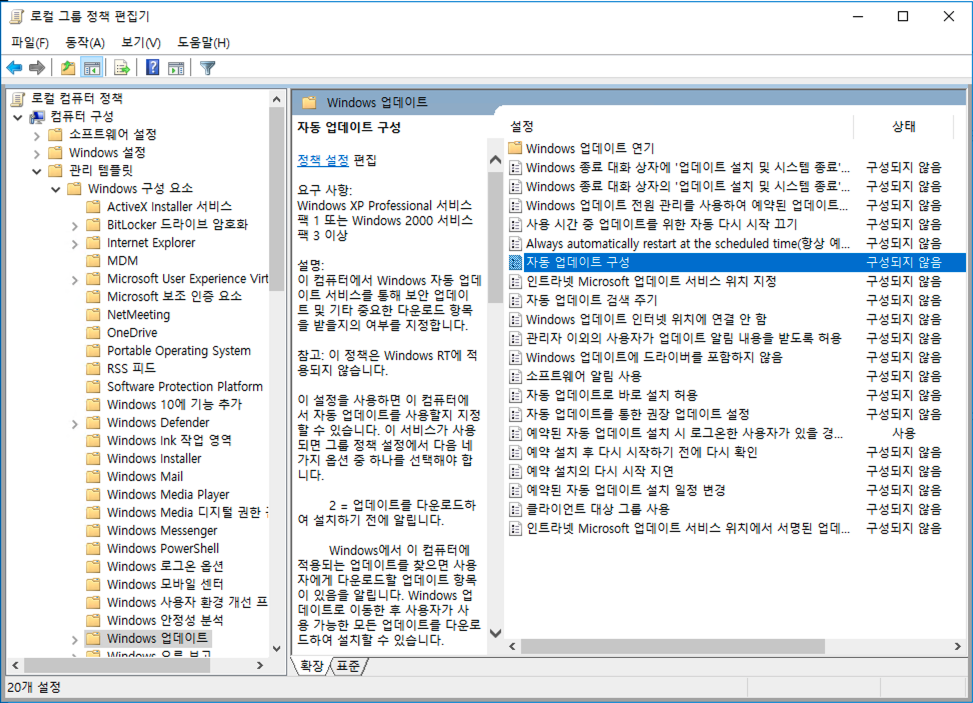Expand the Windows 업데이트 tree node
The image size is (973, 703).
[74, 638]
